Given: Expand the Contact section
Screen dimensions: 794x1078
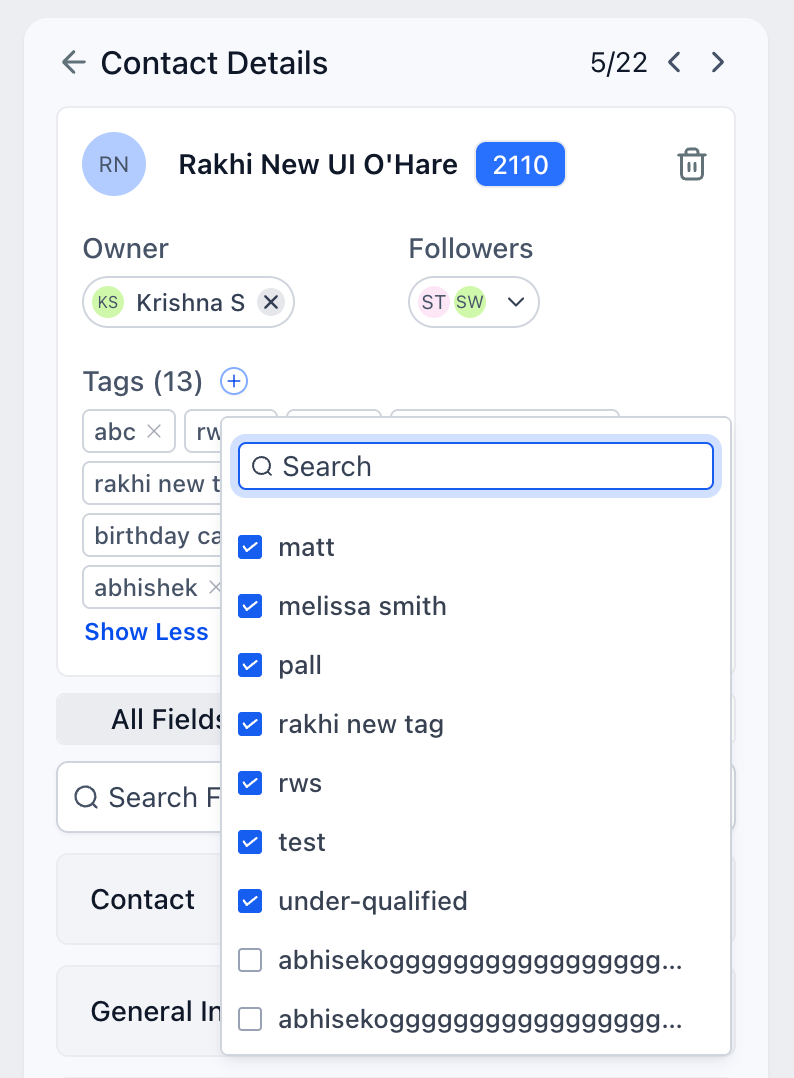Looking at the screenshot, I should [x=142, y=899].
